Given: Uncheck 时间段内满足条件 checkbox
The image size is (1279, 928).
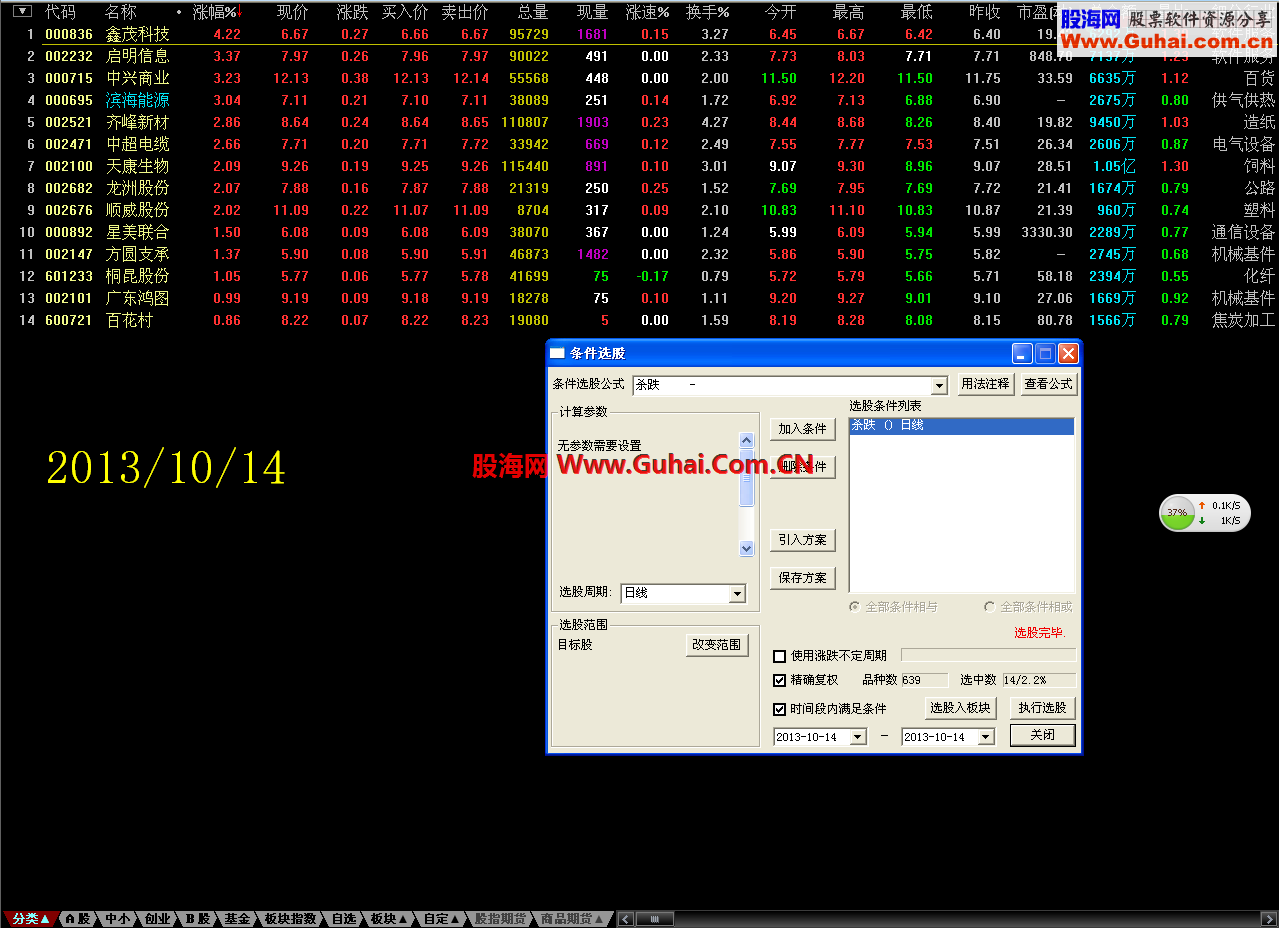Looking at the screenshot, I should coord(780,709).
